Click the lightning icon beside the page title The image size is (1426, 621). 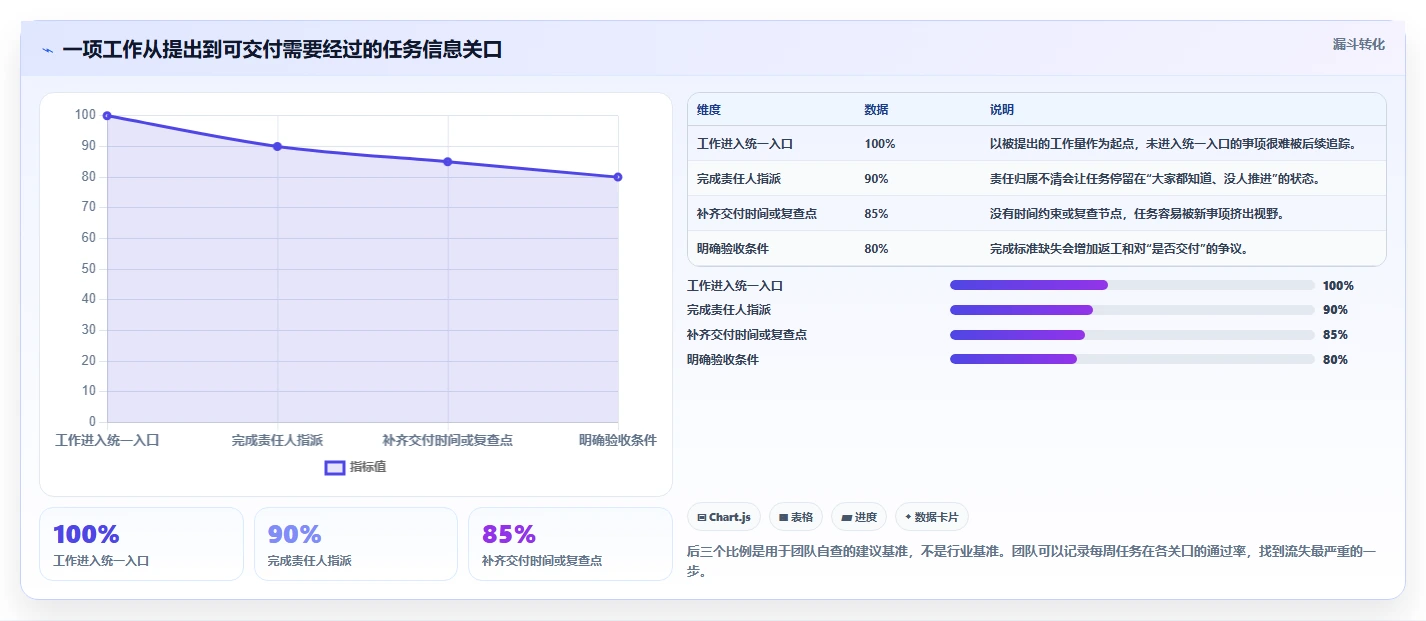click(48, 50)
